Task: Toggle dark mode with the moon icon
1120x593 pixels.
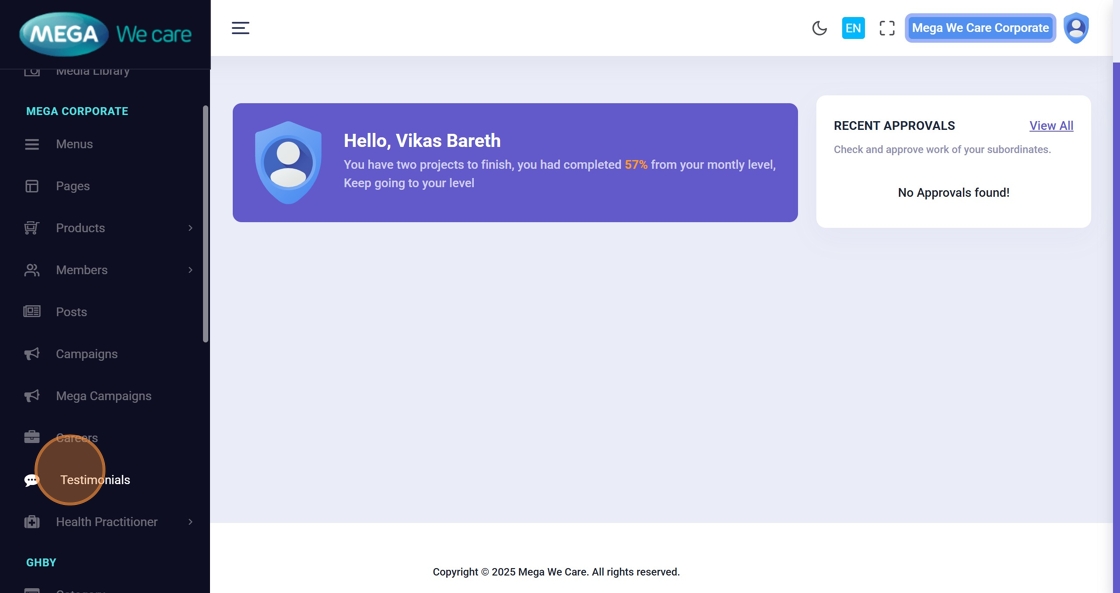Action: (x=819, y=28)
